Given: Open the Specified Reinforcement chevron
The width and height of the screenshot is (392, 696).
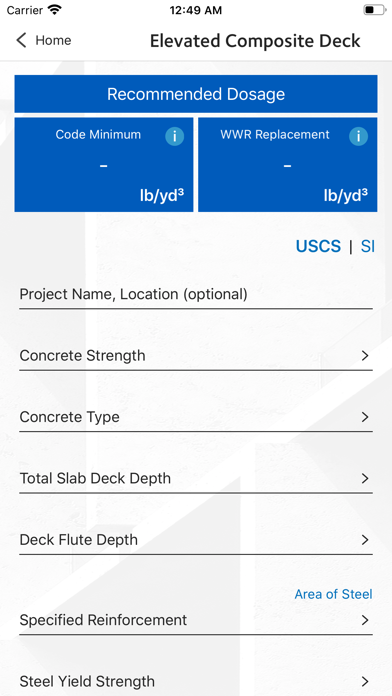Looking at the screenshot, I should (365, 620).
